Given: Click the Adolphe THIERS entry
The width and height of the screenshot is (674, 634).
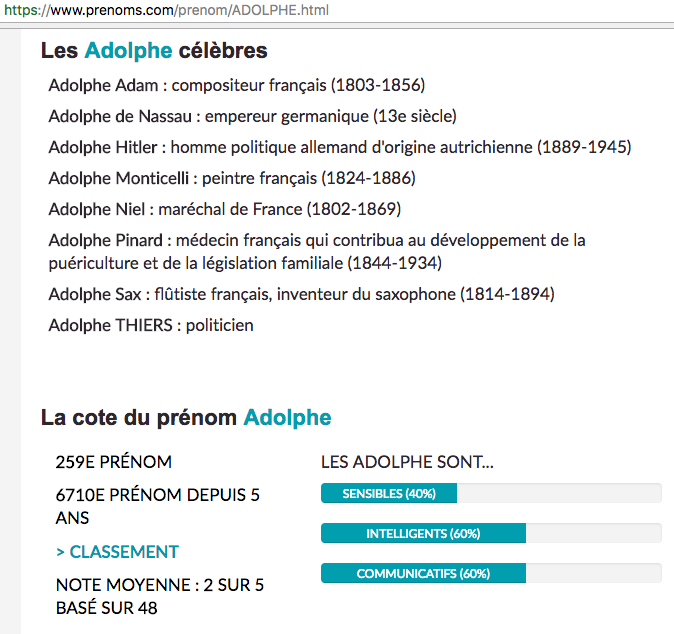Looking at the screenshot, I should [151, 325].
